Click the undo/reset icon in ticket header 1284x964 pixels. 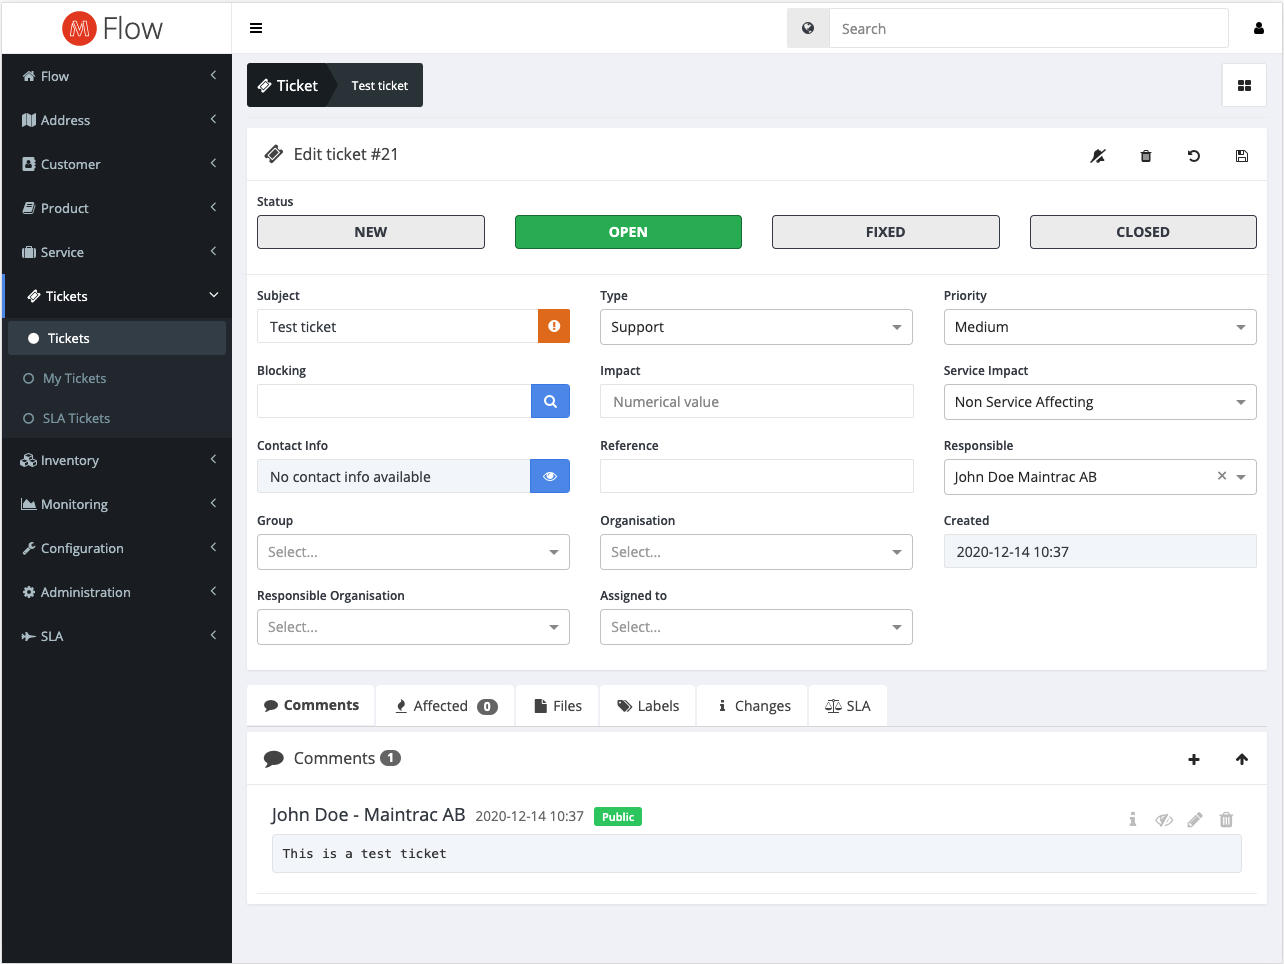click(x=1193, y=156)
